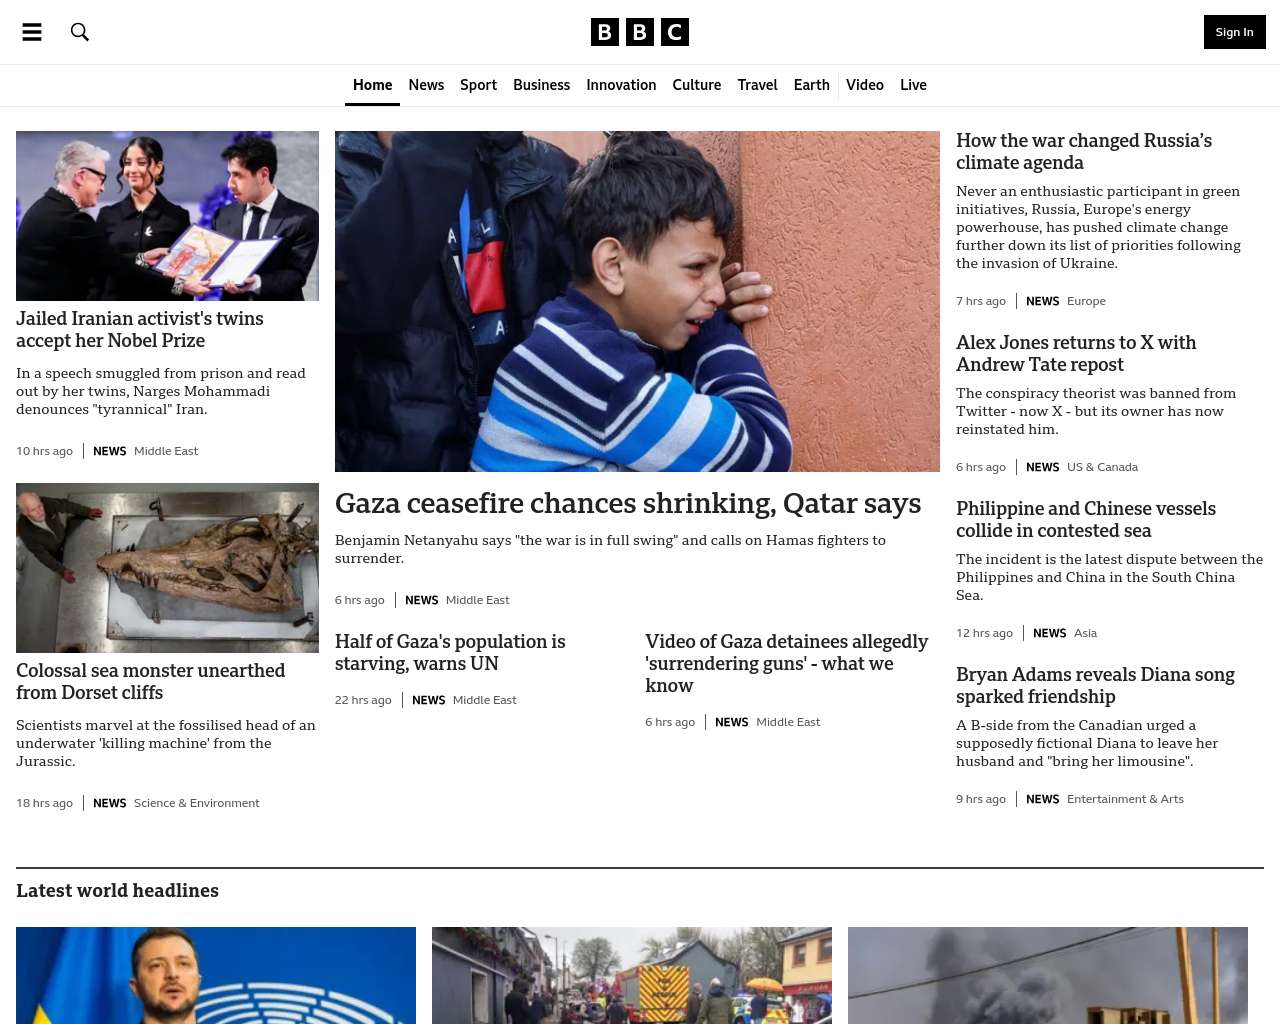1280x1024 pixels.
Task: Go to the Innovation tab
Action: (621, 85)
